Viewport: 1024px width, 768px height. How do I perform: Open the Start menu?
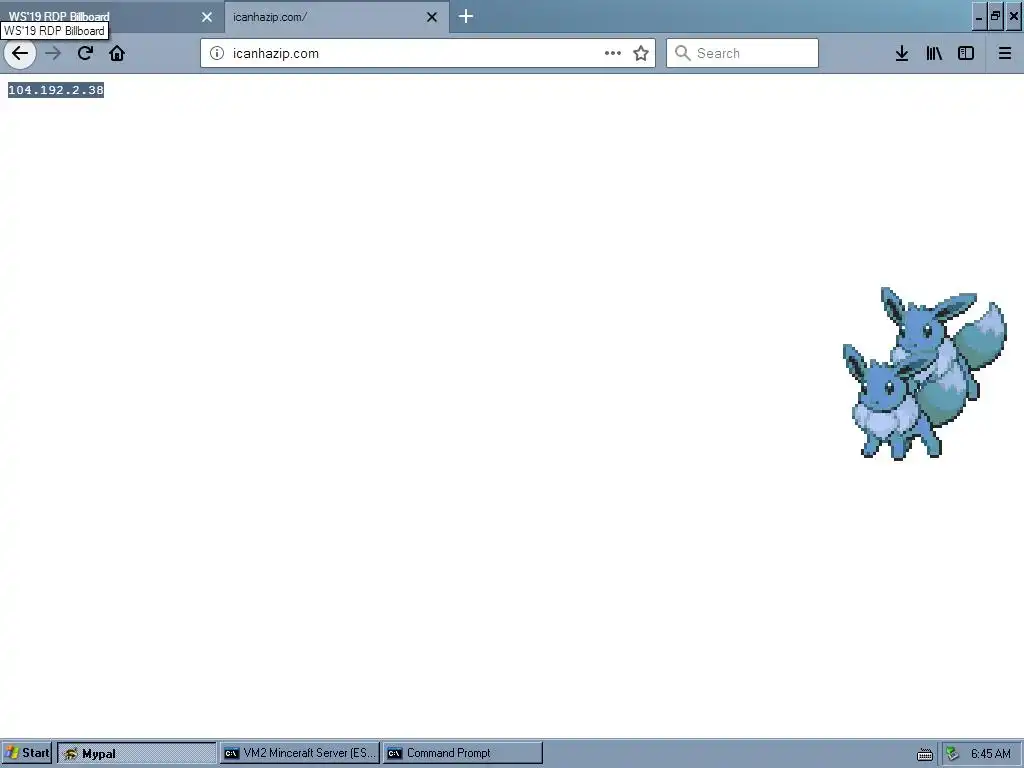pos(26,753)
